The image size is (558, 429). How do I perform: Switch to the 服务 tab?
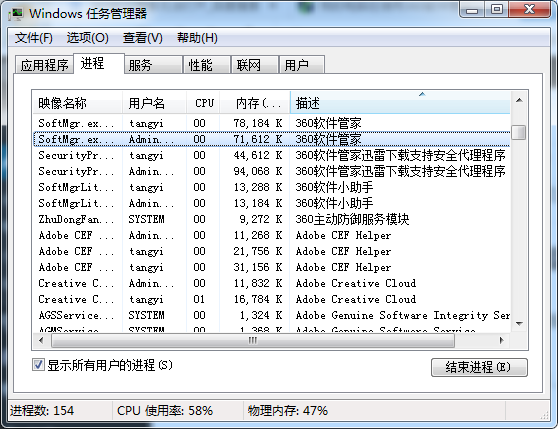coord(153,65)
